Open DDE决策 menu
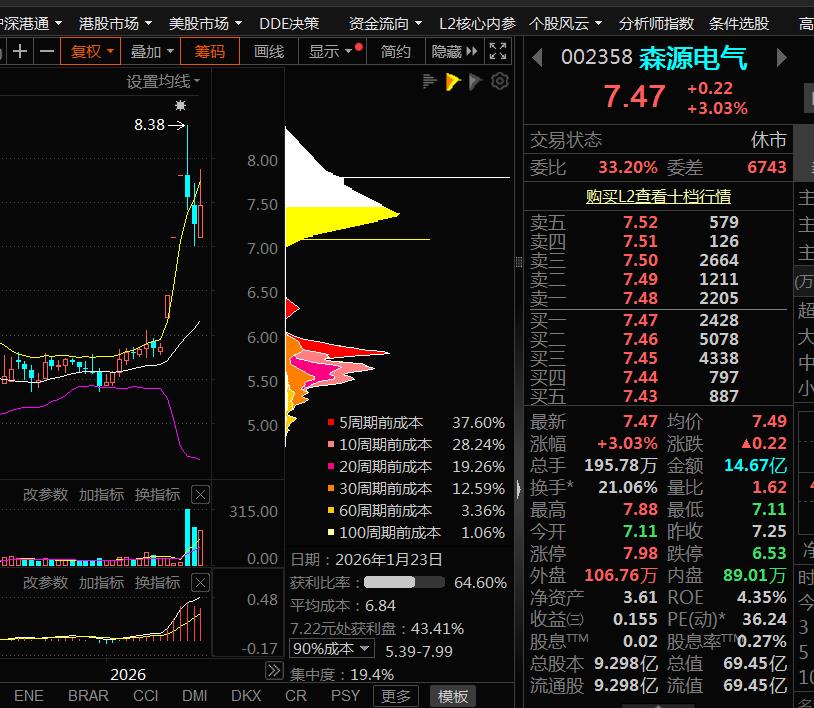Screen dimensions: 814x708 coord(289,23)
